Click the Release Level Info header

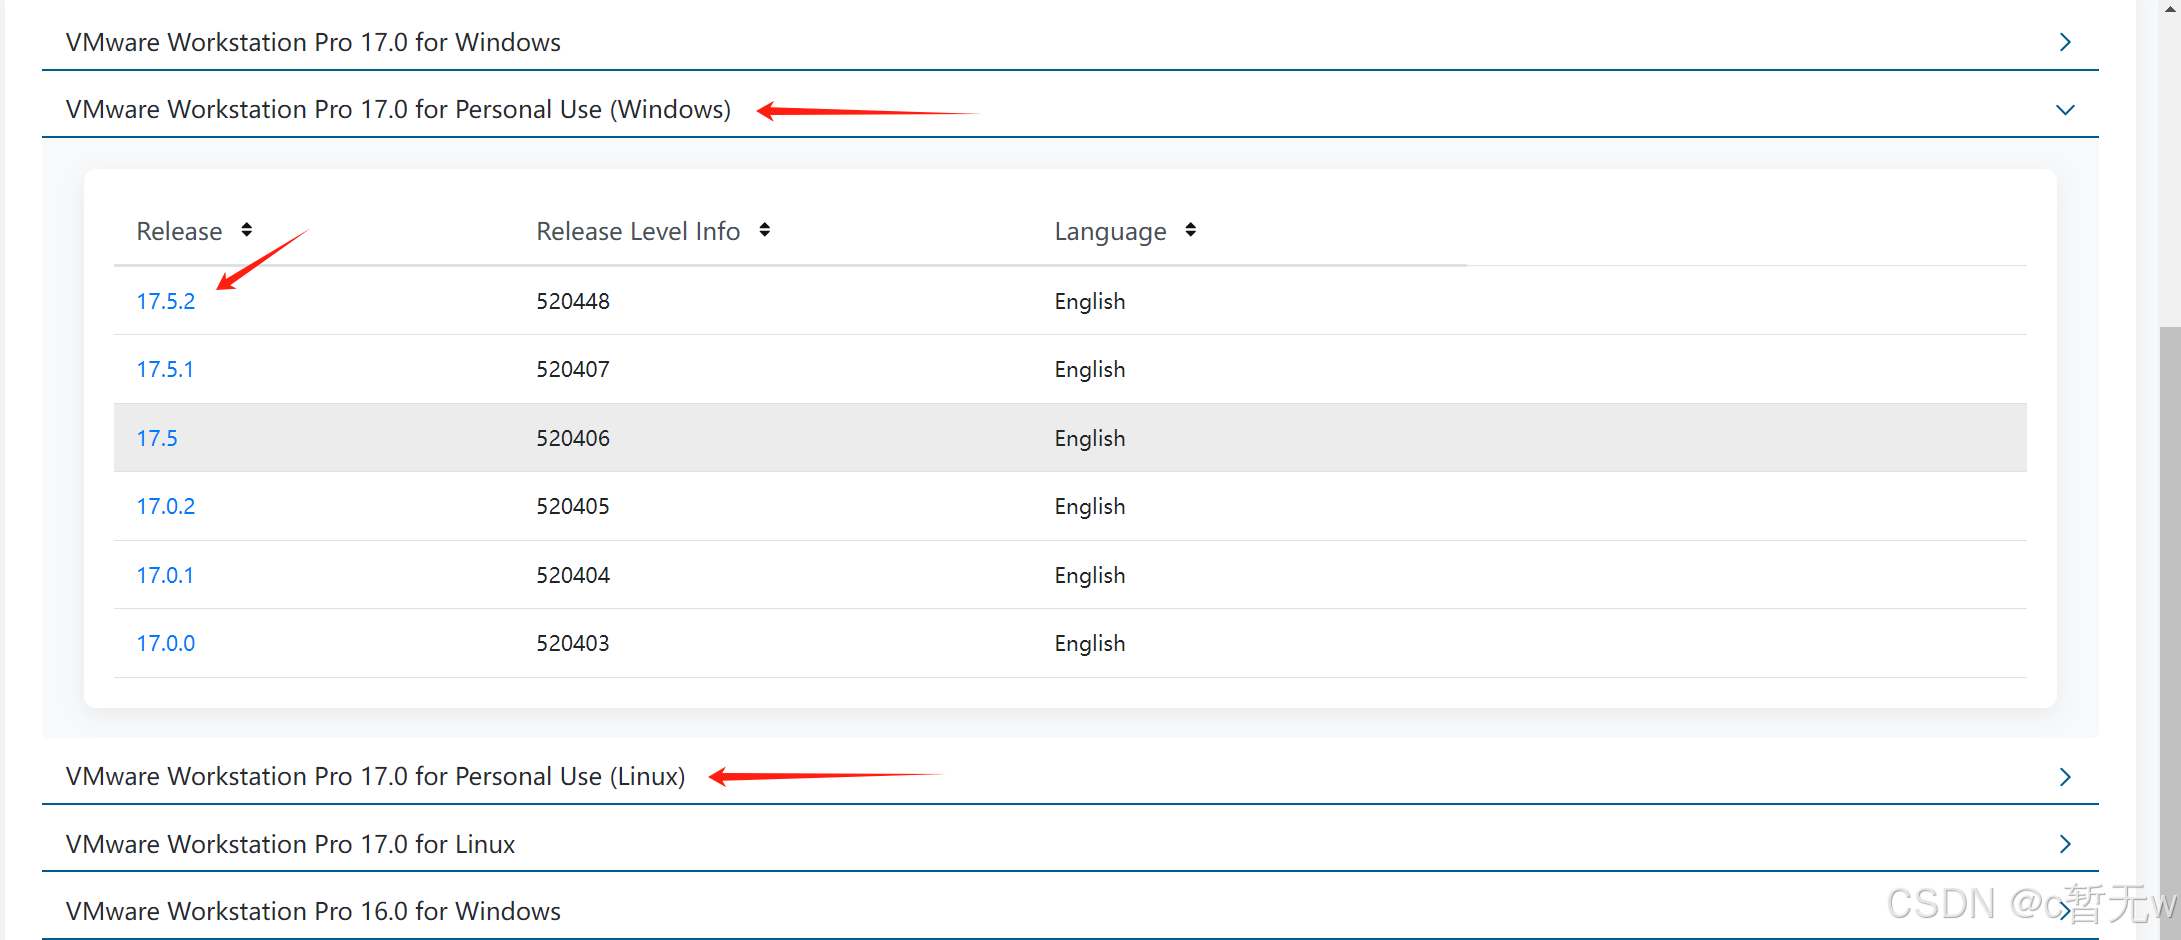click(638, 231)
